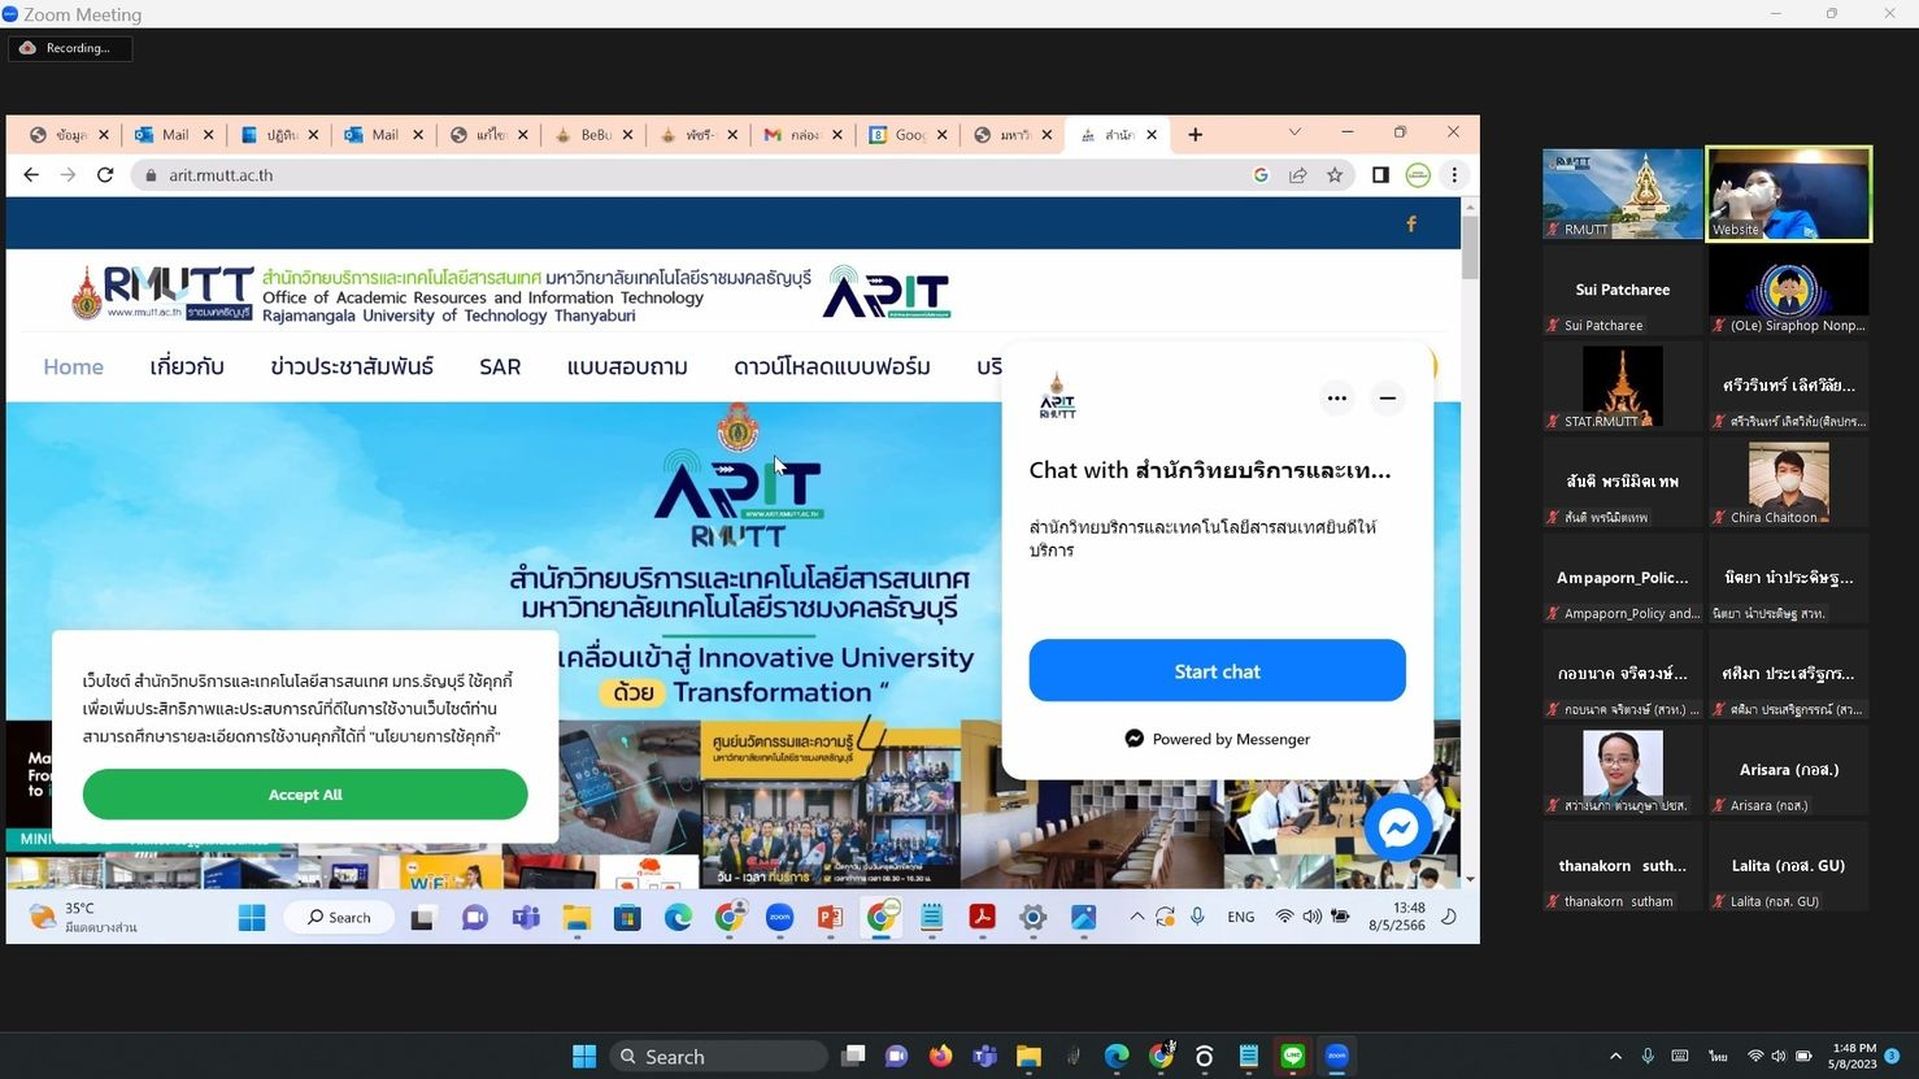Click the Accept All cookies button
The image size is (1919, 1079).
(x=305, y=795)
